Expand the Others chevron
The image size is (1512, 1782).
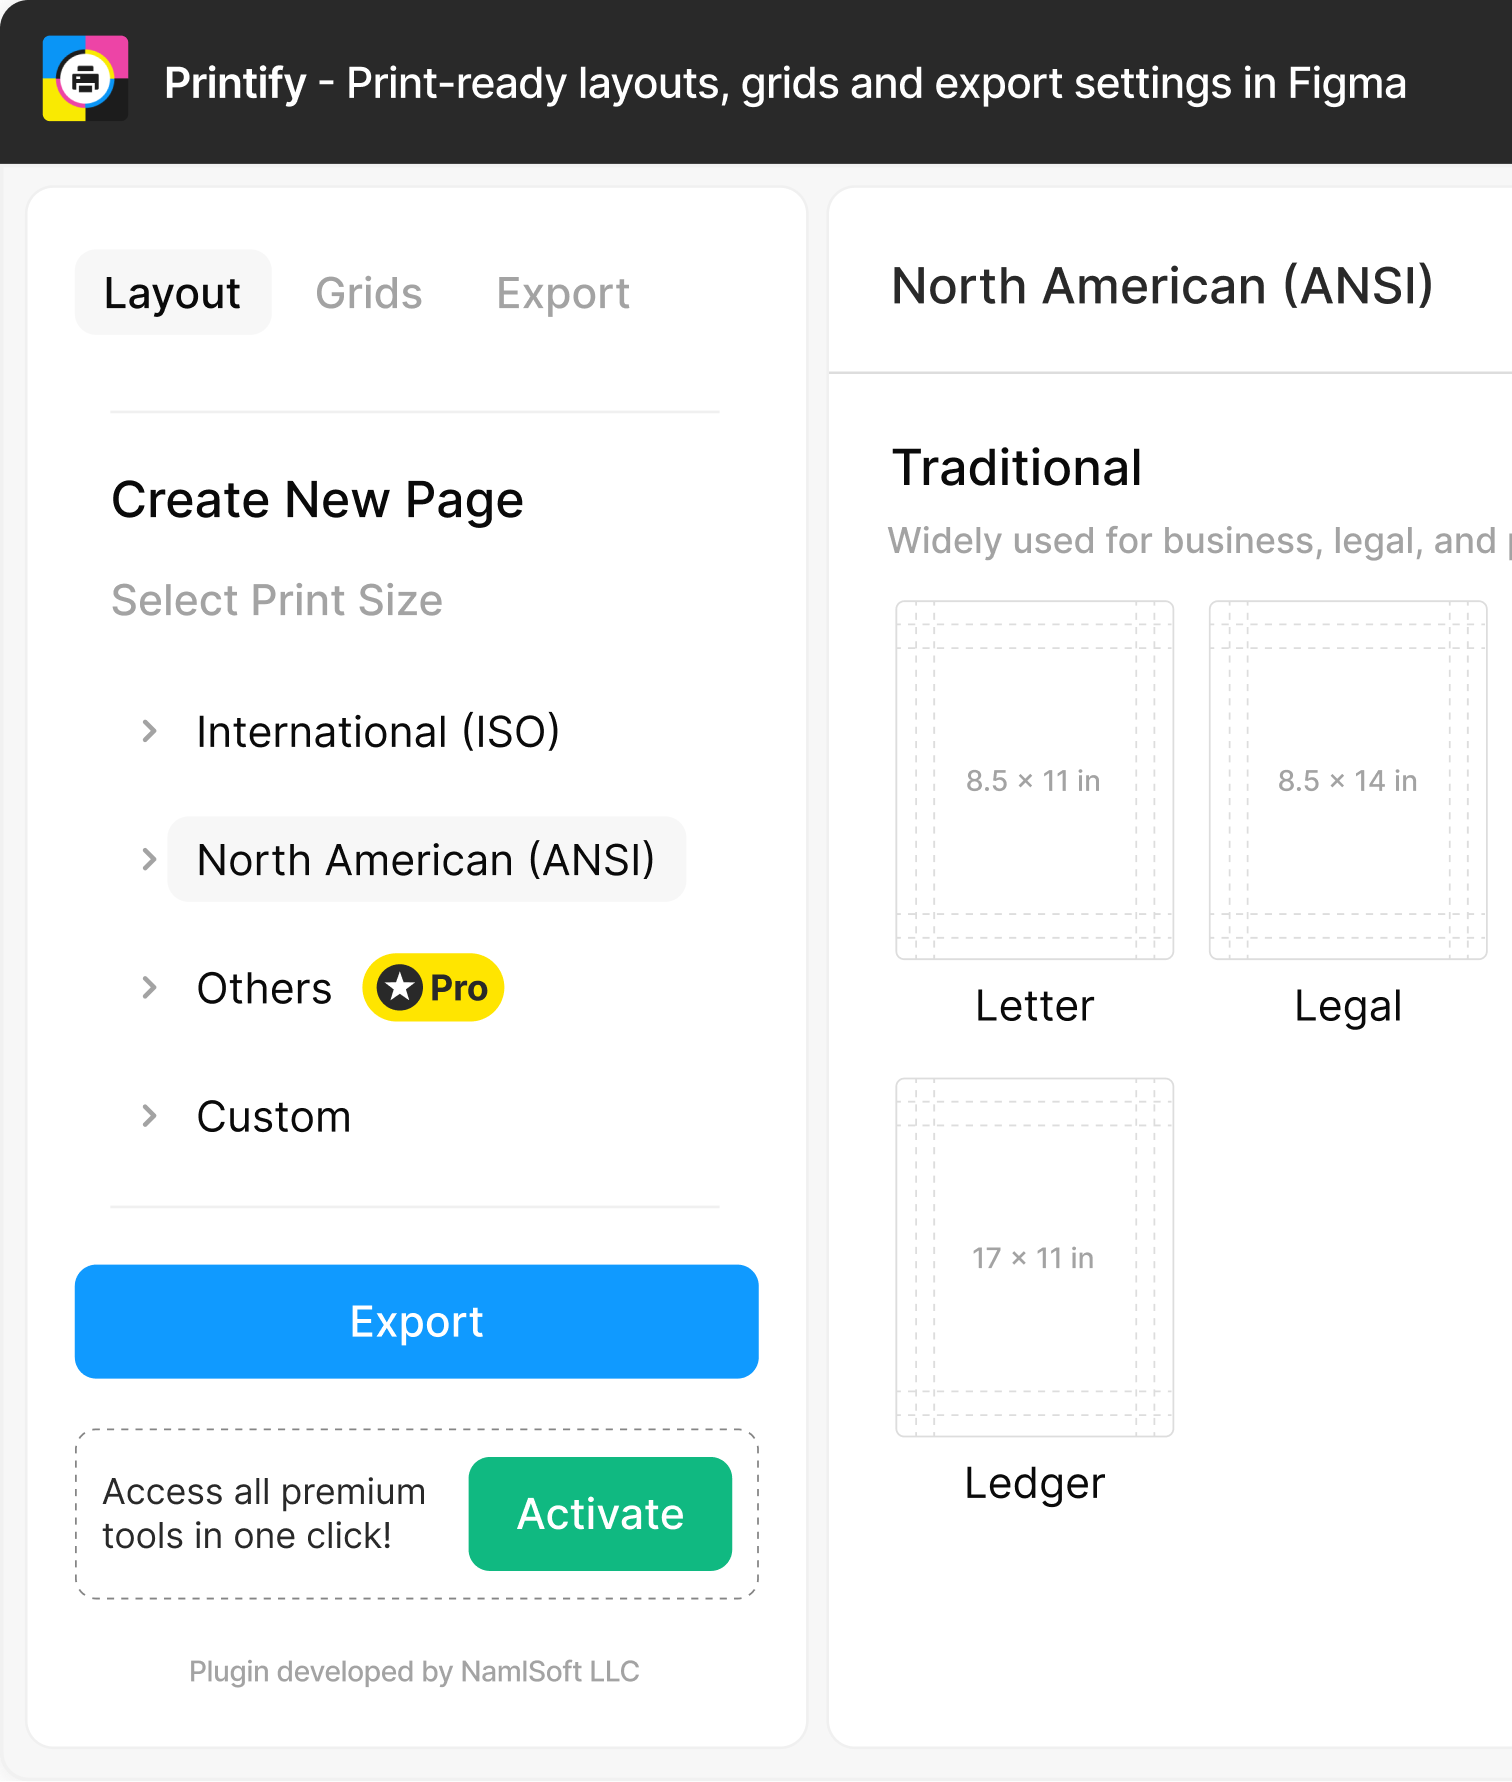(x=150, y=987)
